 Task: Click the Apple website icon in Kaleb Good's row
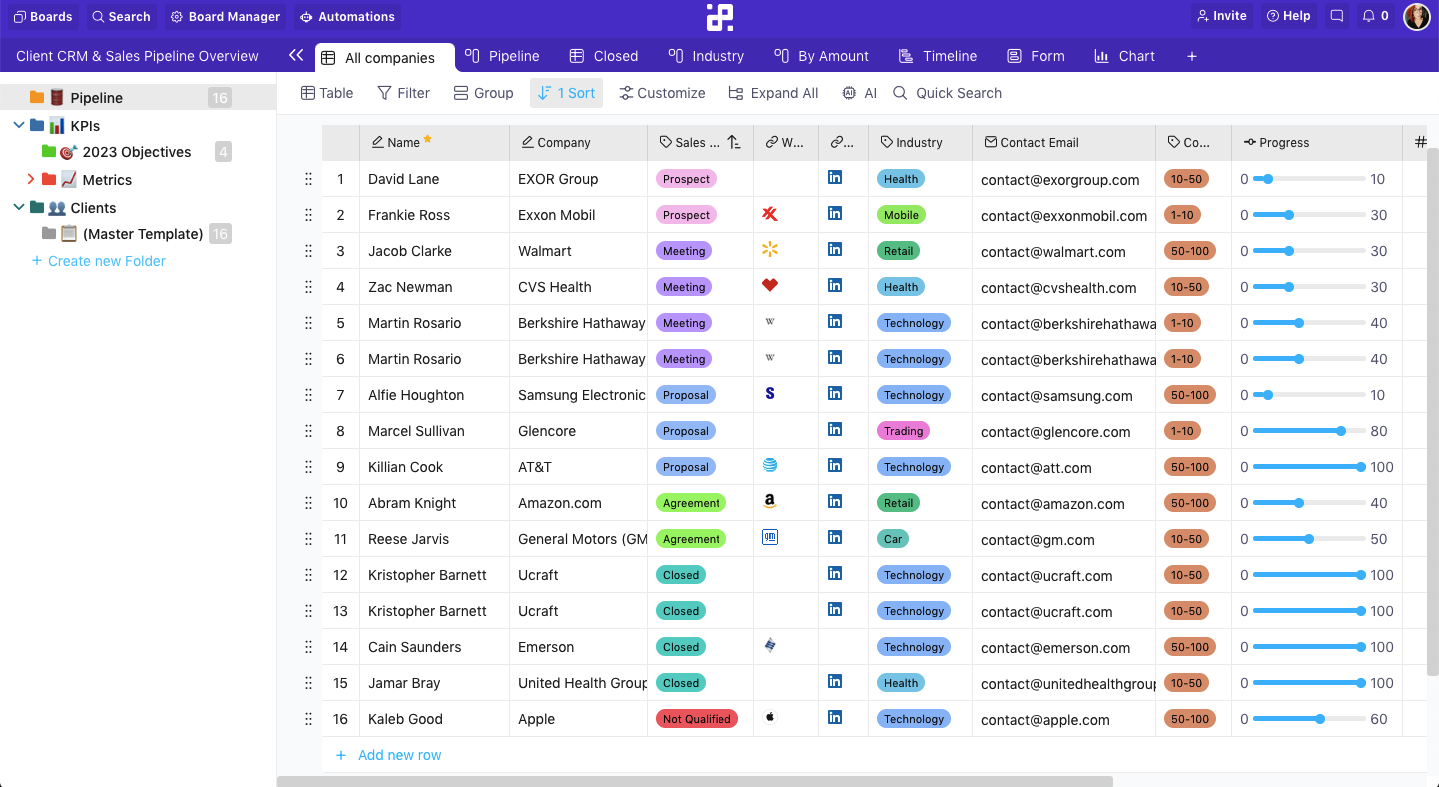pyautogui.click(x=769, y=718)
